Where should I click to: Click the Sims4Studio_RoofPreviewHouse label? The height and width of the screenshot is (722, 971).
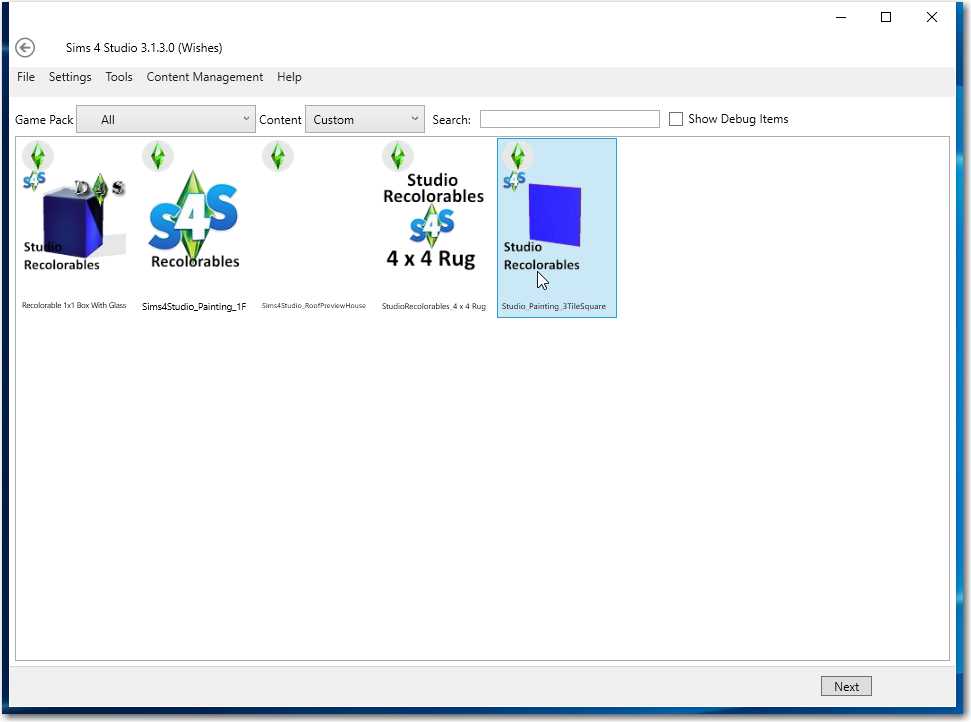tap(314, 306)
